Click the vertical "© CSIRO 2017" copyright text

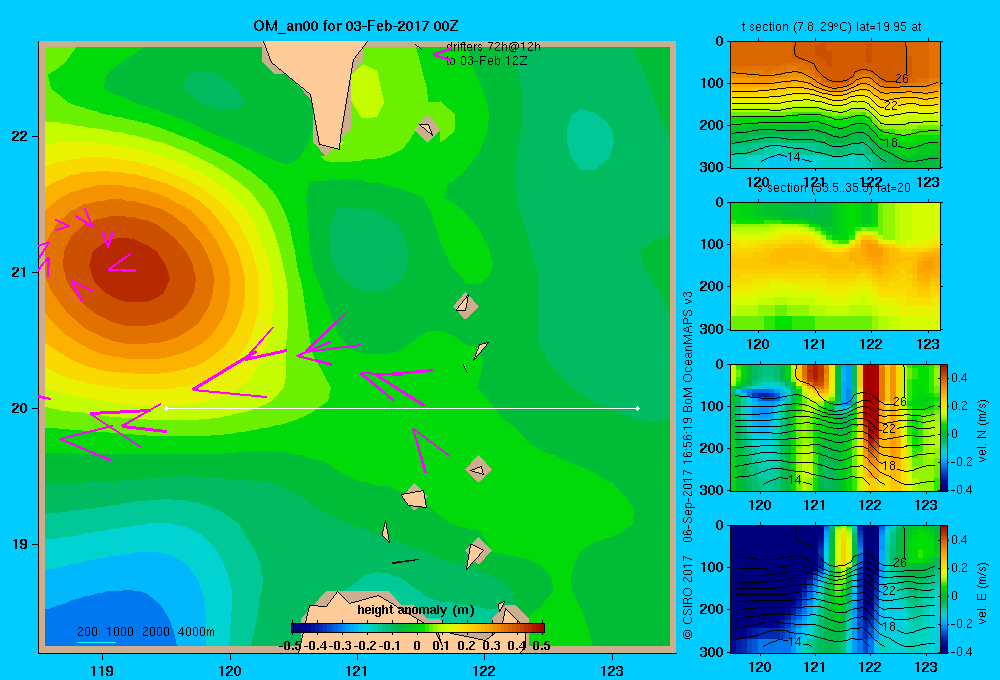tap(688, 597)
